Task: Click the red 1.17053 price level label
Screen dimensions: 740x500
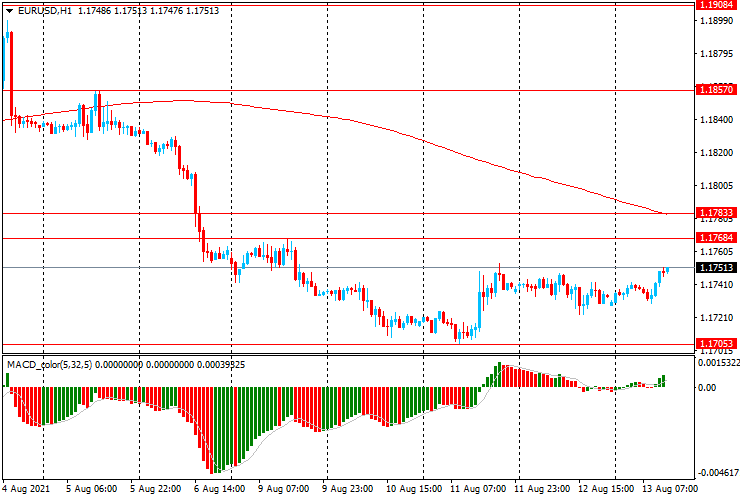Action: pyautogui.click(x=716, y=344)
